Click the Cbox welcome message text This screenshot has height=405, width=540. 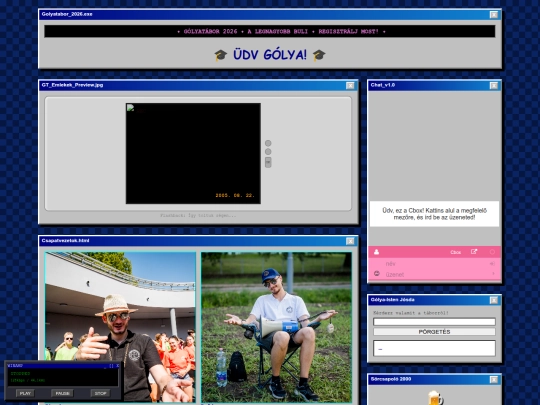coord(434,214)
